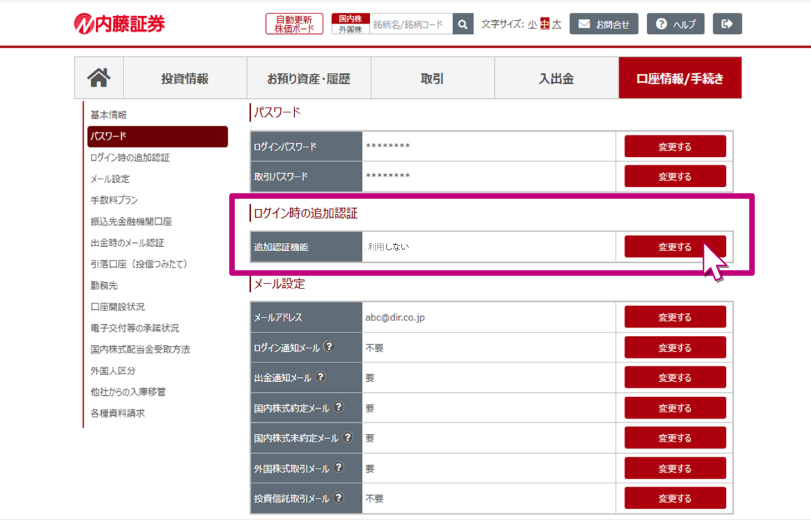The width and height of the screenshot is (811, 520).
Task: Switch search market to 外国株
Action: click(349, 29)
